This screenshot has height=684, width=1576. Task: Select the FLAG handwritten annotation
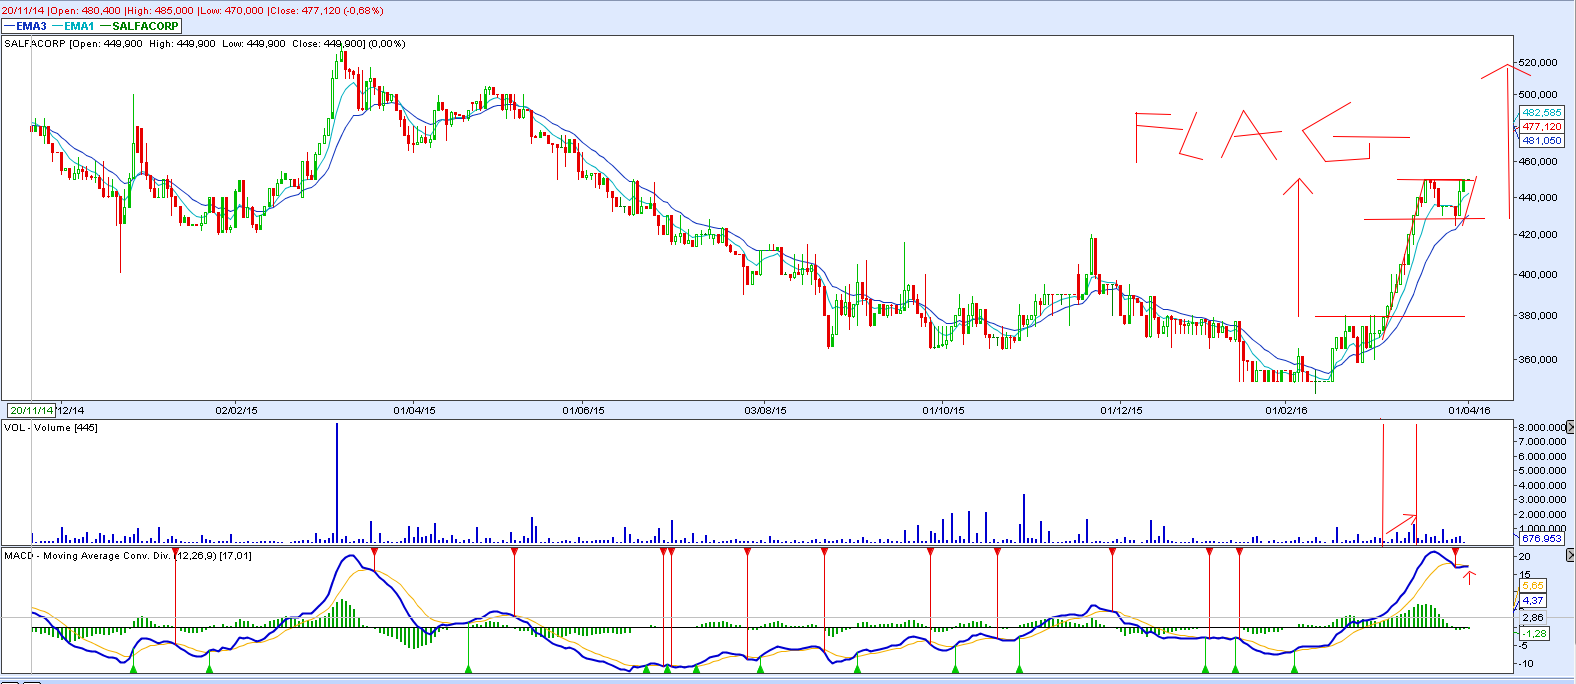point(1270,135)
